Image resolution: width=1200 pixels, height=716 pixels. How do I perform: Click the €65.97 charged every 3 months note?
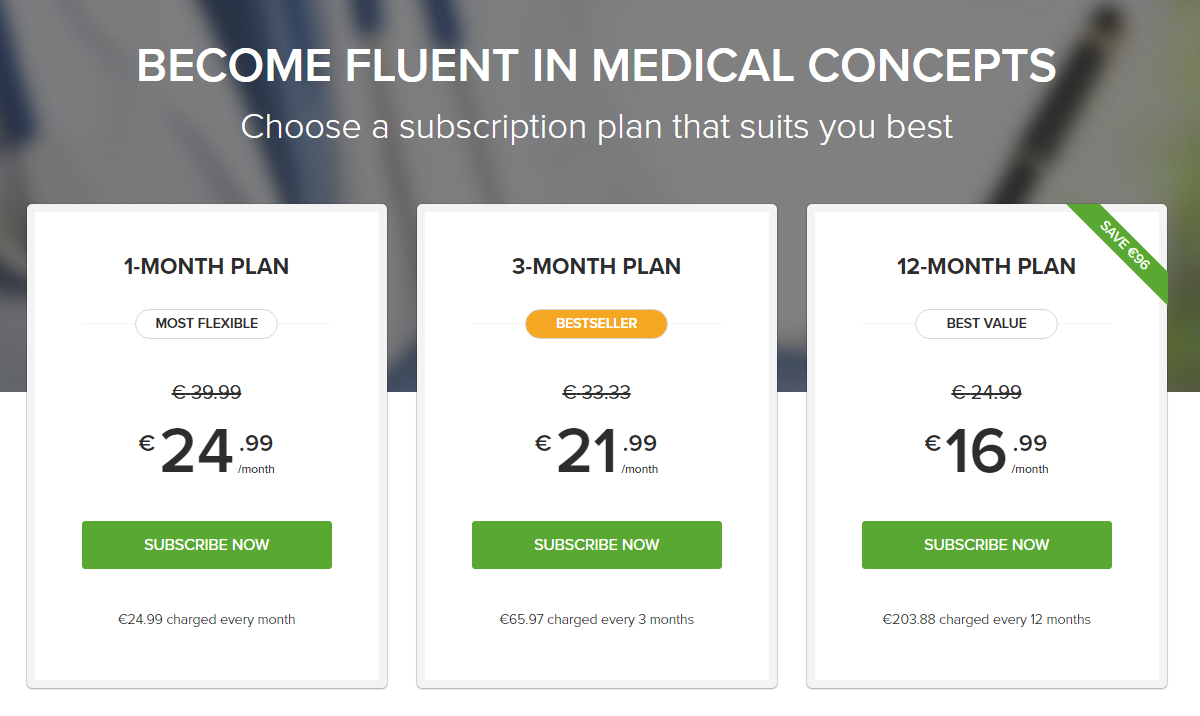pyautogui.click(x=597, y=620)
